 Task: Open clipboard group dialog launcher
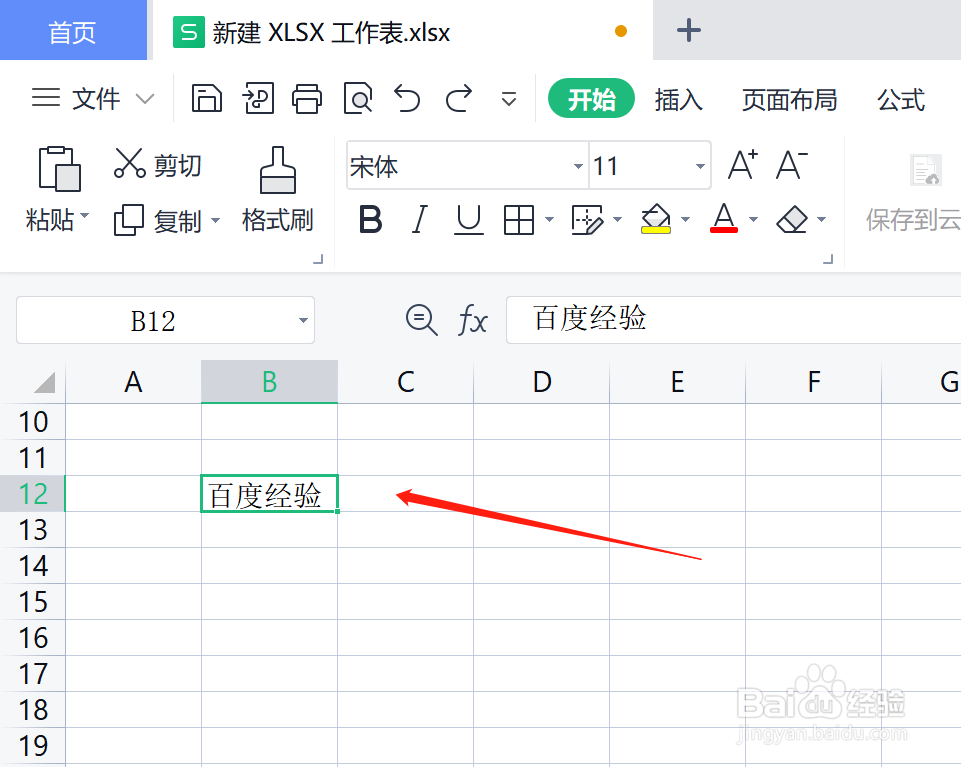(318, 259)
